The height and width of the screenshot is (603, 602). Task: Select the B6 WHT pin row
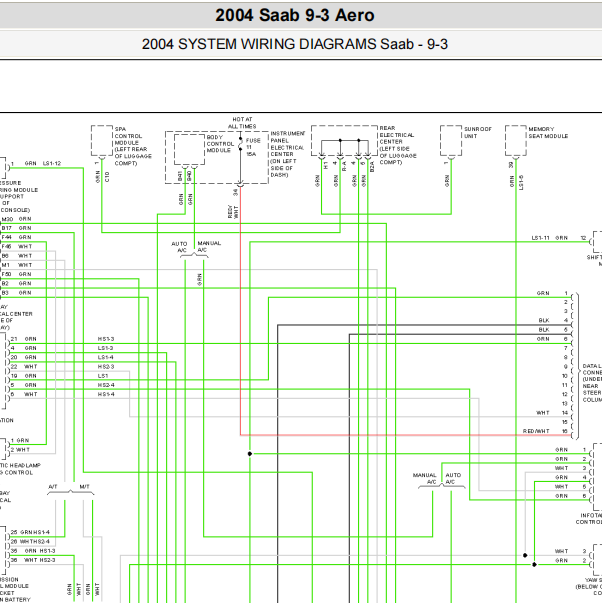17,256
